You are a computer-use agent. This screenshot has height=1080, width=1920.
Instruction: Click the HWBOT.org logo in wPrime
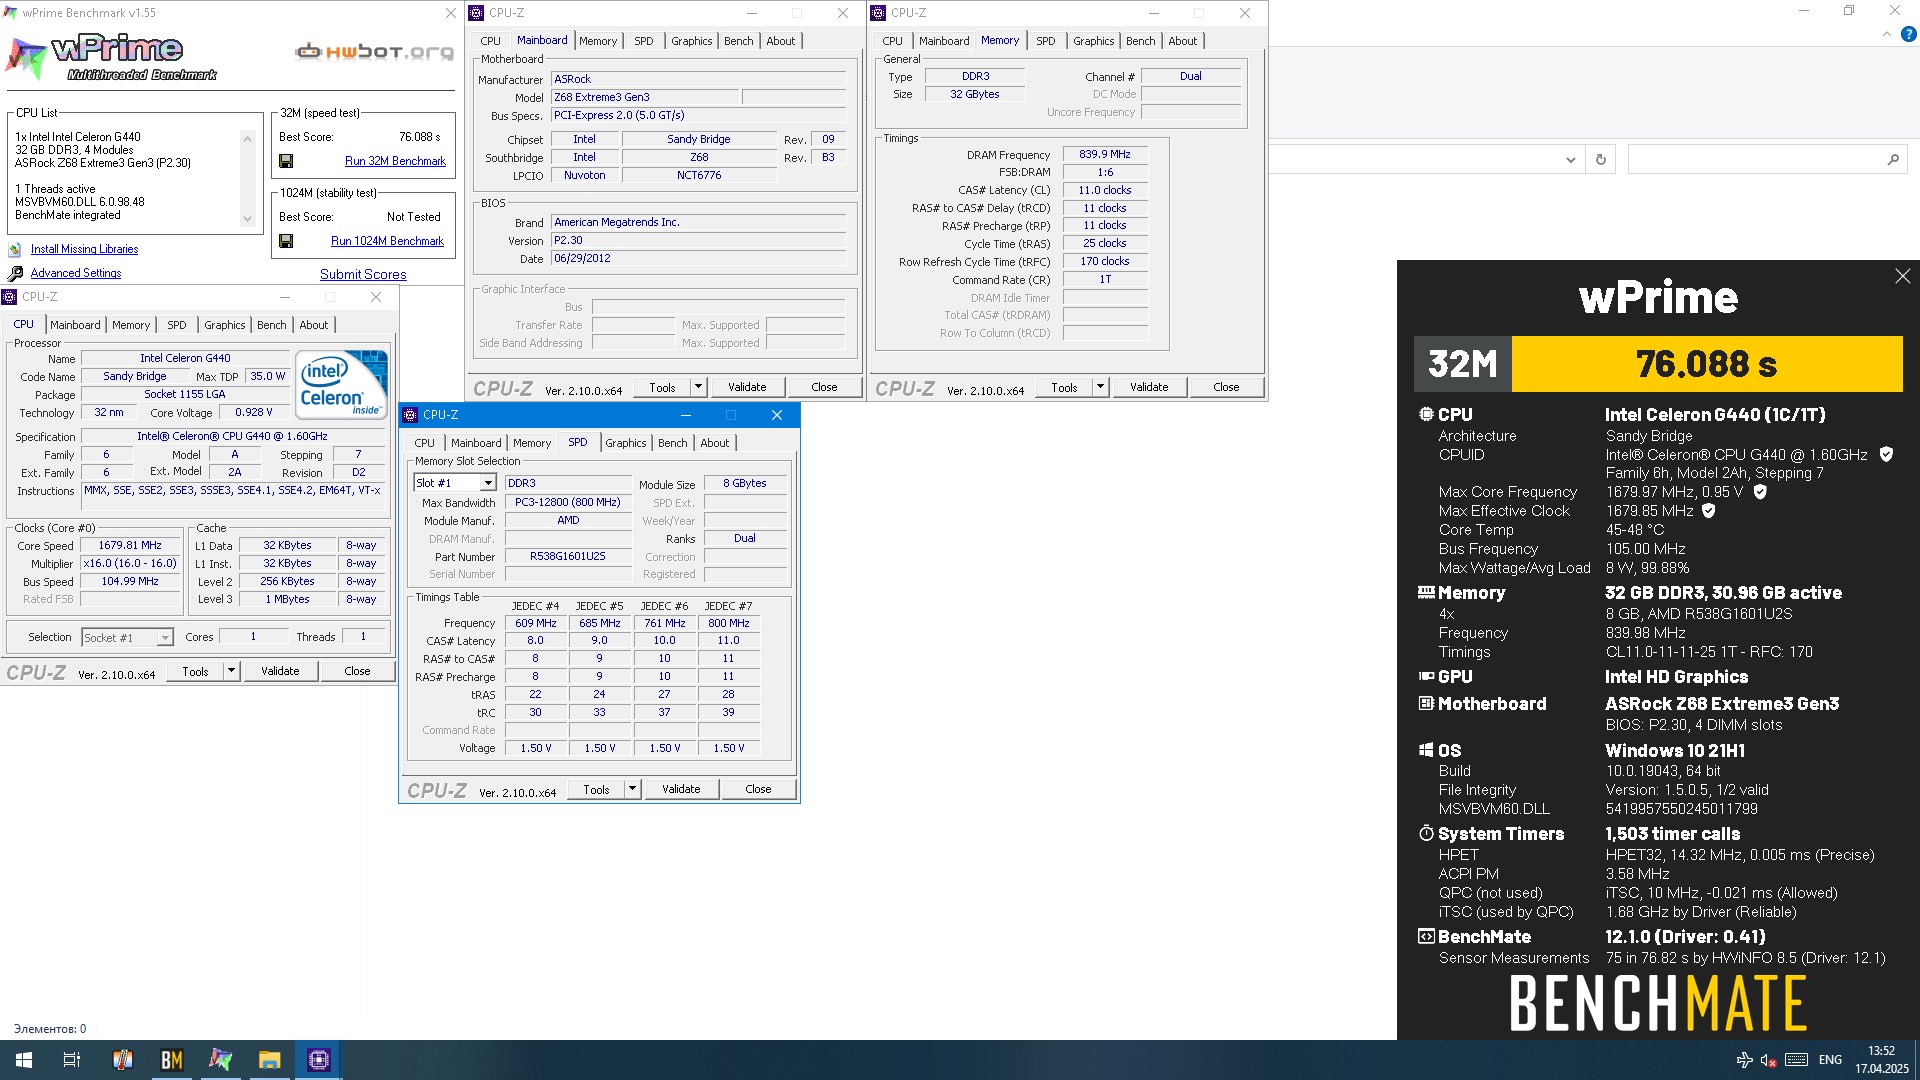(374, 51)
